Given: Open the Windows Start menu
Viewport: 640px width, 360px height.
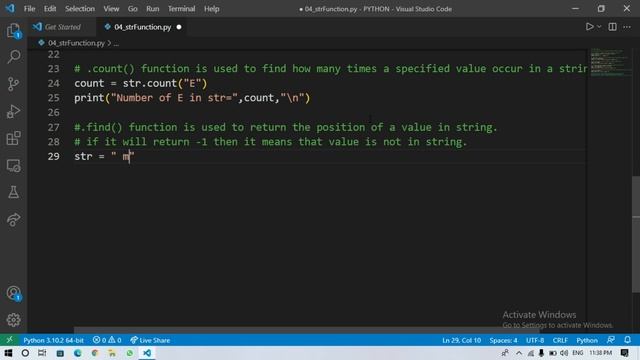Looking at the screenshot, I should [x=8, y=353].
